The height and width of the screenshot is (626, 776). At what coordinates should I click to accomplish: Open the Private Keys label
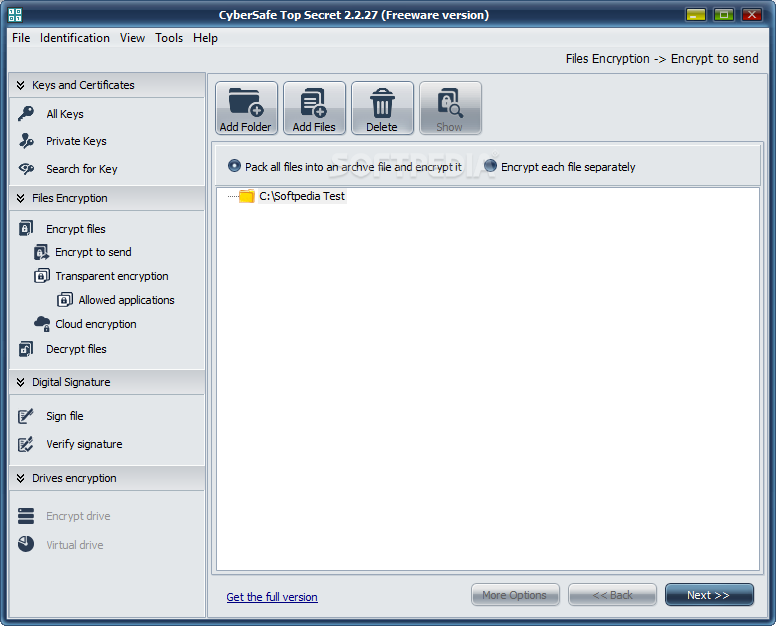tap(76, 142)
